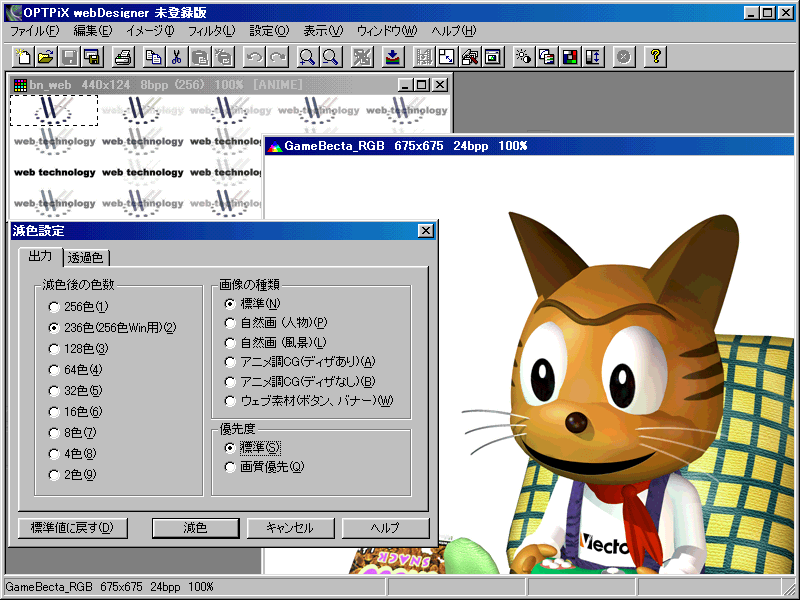Close the 減色設定 dialog
This screenshot has height=600, width=800.
coord(426,231)
